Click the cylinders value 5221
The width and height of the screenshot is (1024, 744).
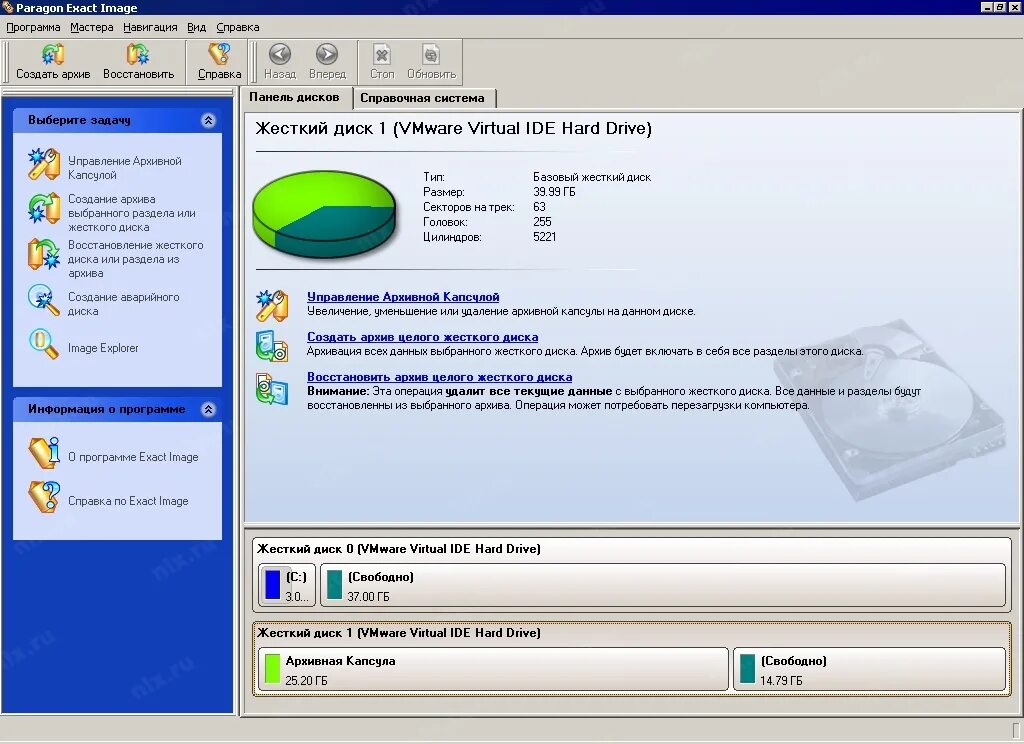point(545,236)
